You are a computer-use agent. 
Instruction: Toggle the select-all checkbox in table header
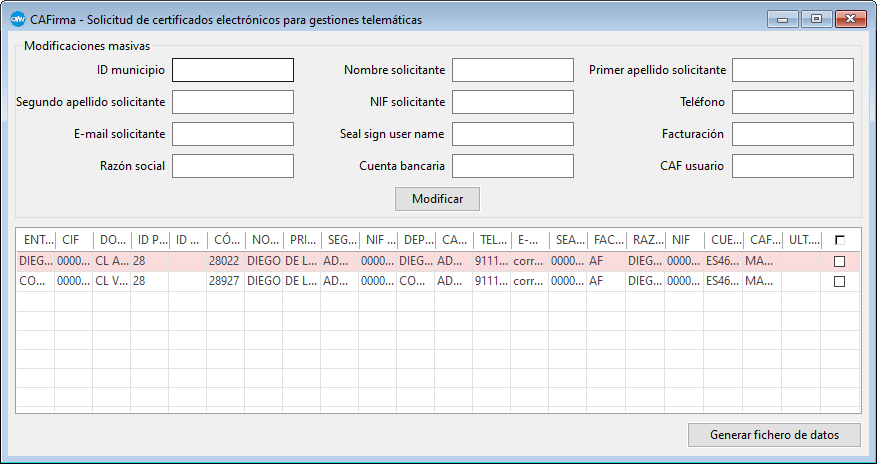pos(839,240)
